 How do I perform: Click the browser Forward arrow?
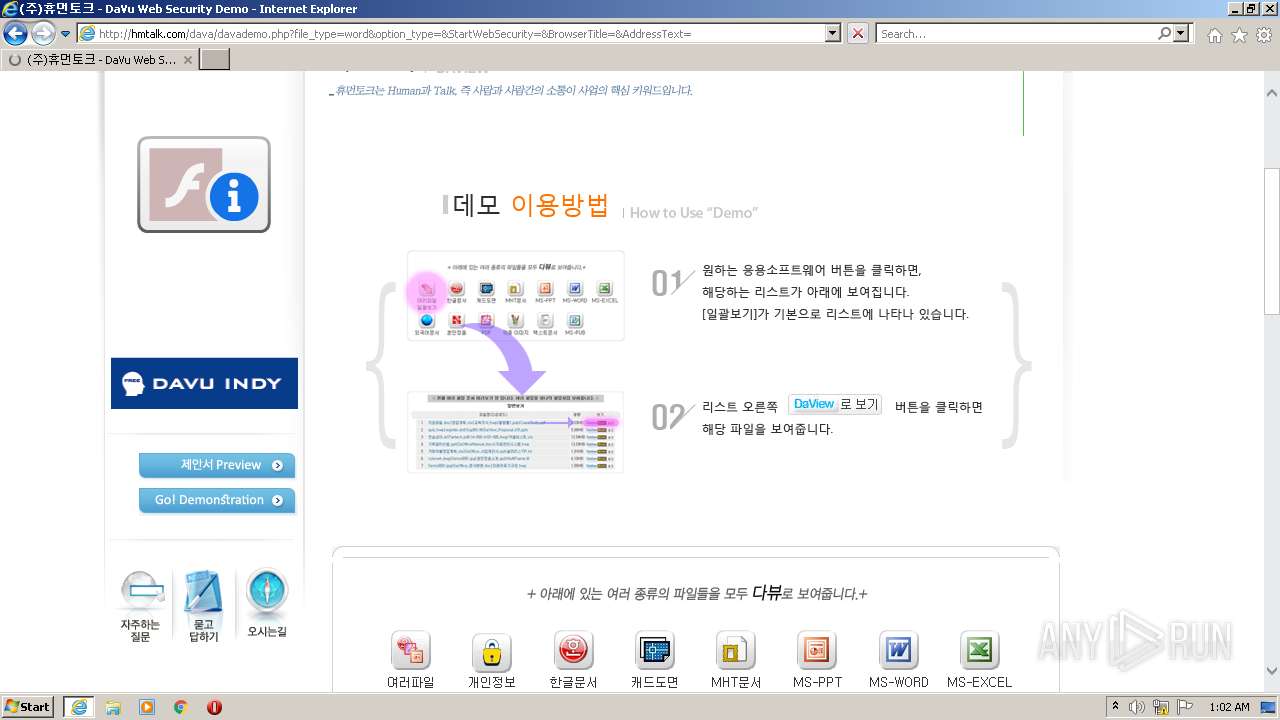tap(43, 34)
